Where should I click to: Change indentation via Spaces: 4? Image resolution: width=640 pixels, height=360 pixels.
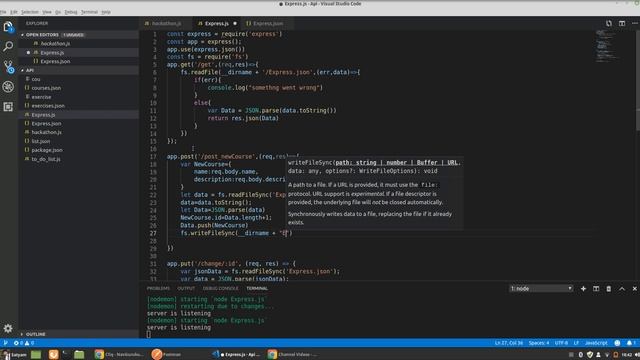click(539, 343)
